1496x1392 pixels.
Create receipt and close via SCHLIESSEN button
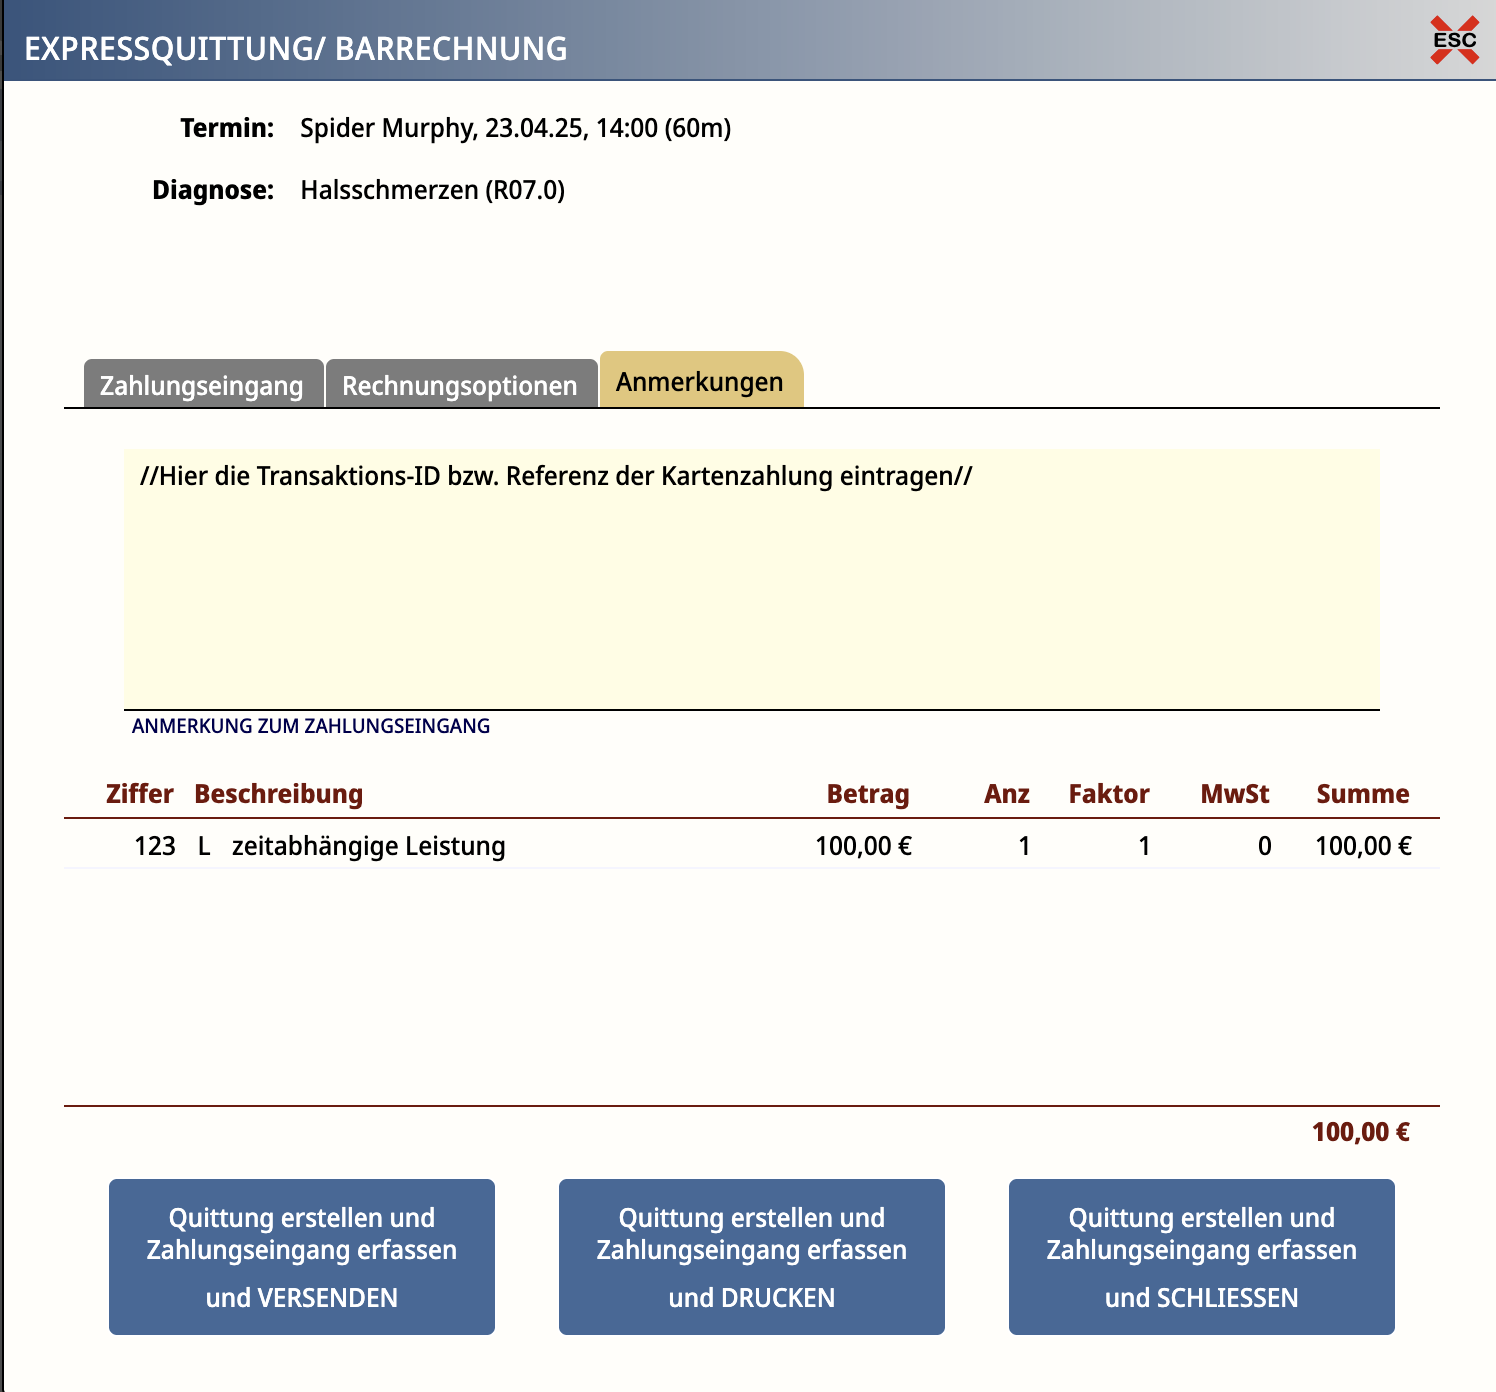click(x=1202, y=1257)
